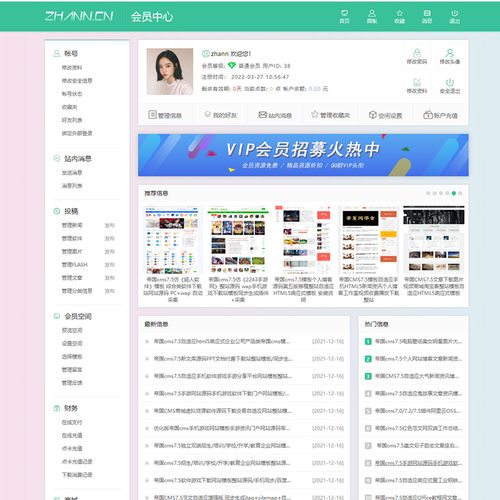Open 下载消费记录 in the sidebar
The width and height of the screenshot is (500, 500).
77,474
